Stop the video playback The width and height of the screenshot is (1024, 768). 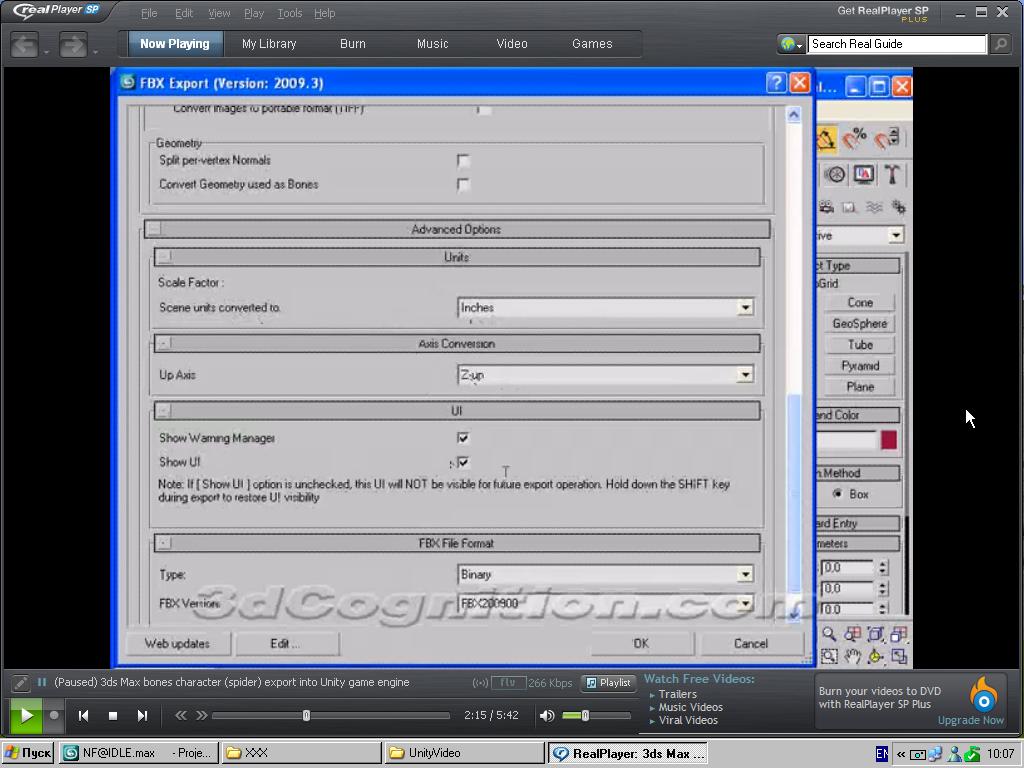click(112, 716)
